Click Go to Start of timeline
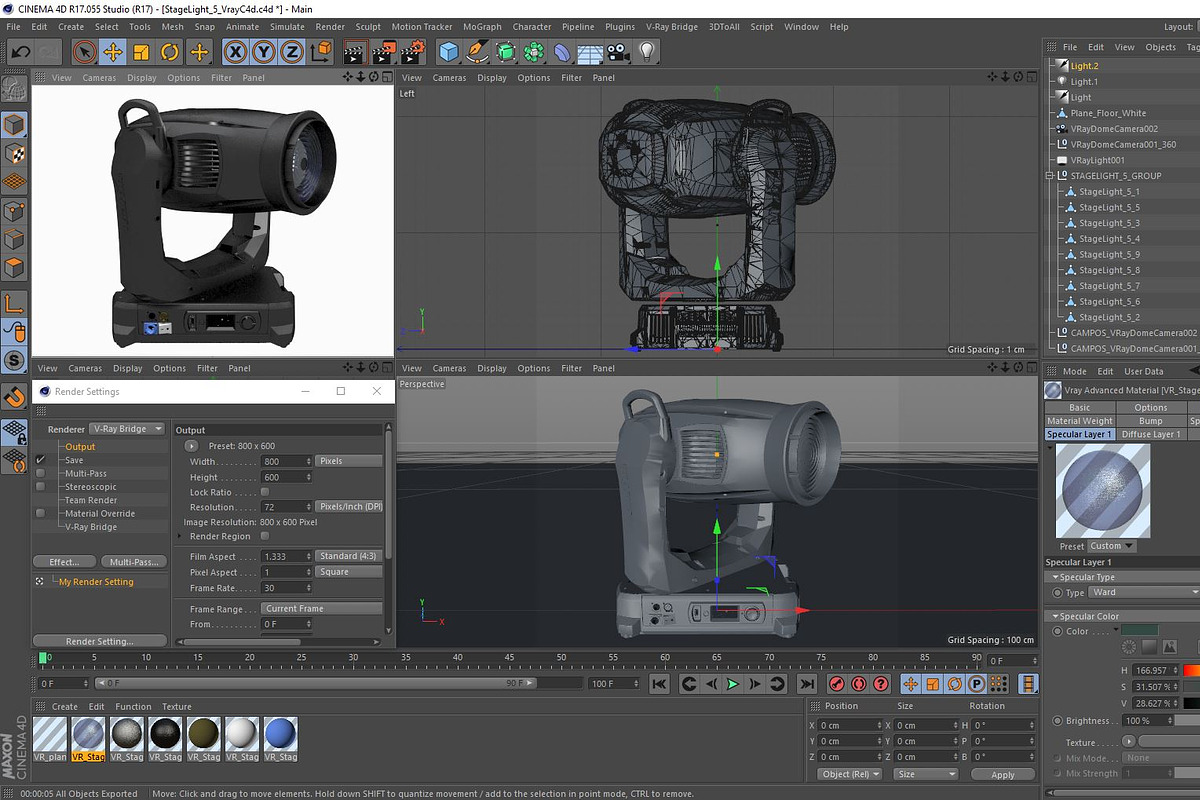The image size is (1200, 800). tap(659, 684)
